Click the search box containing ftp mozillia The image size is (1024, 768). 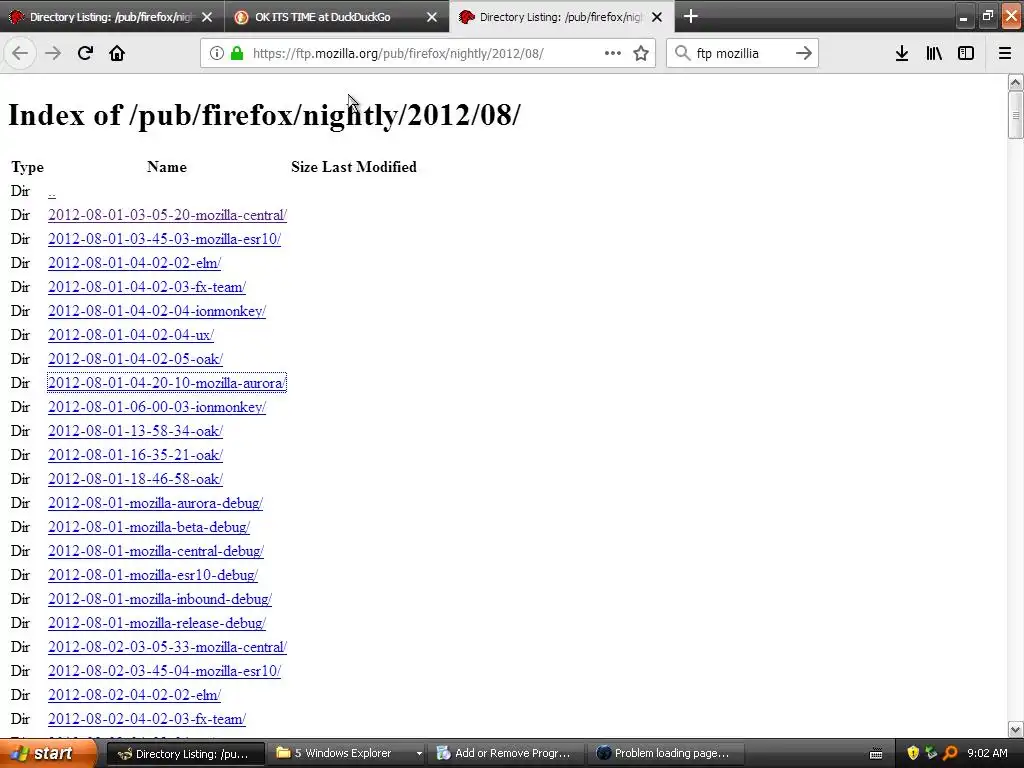pyautogui.click(x=741, y=54)
